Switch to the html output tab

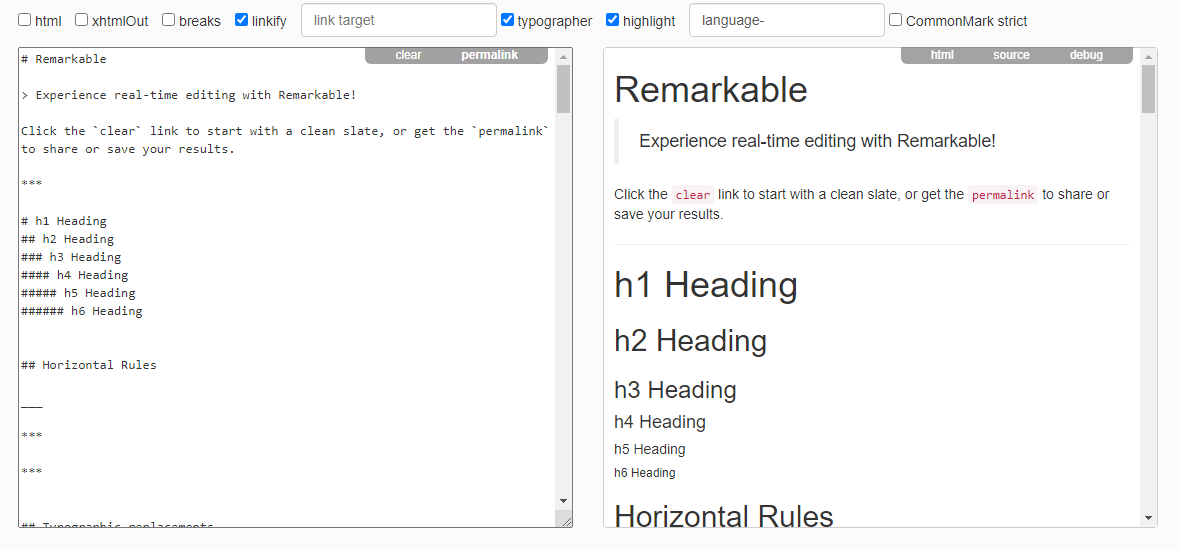(x=942, y=55)
